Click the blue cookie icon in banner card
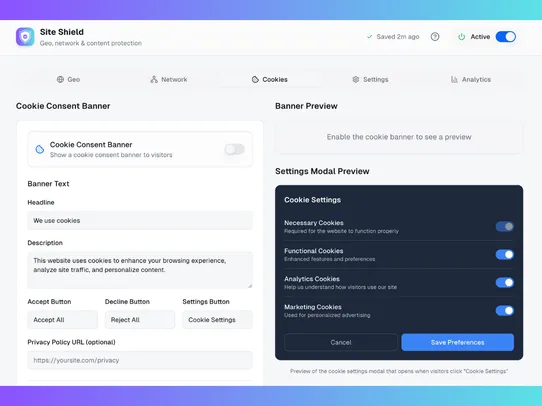This screenshot has width=542, height=406. tap(40, 149)
